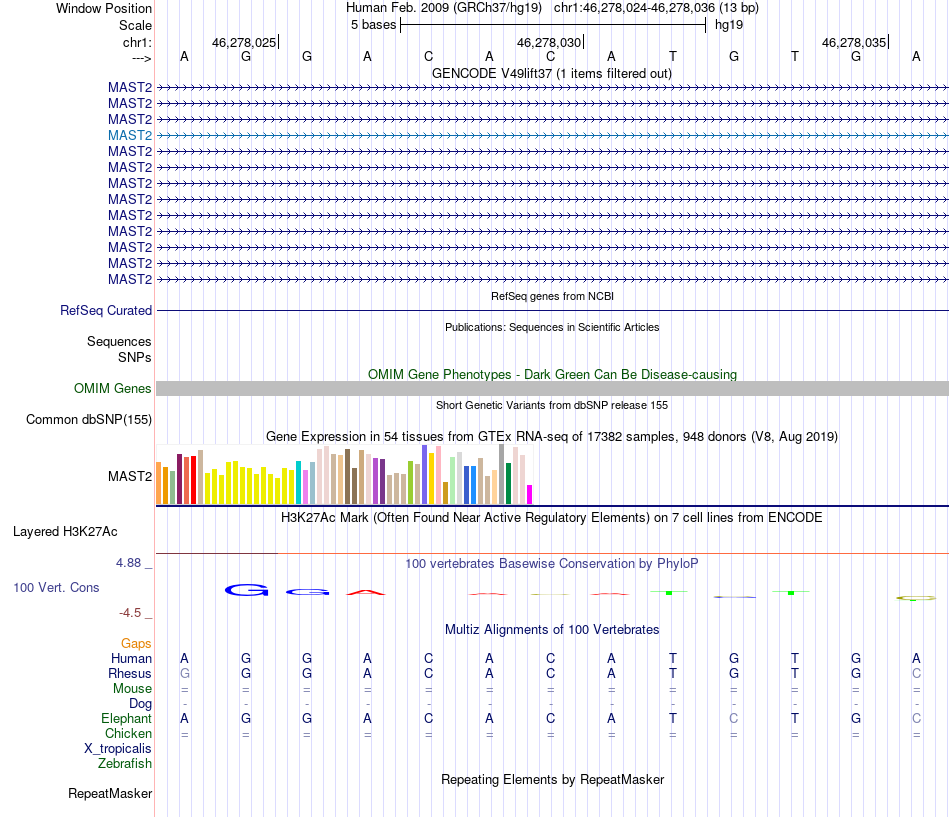
Task: Click the 'chr1:' ruler label
Action: click(137, 42)
